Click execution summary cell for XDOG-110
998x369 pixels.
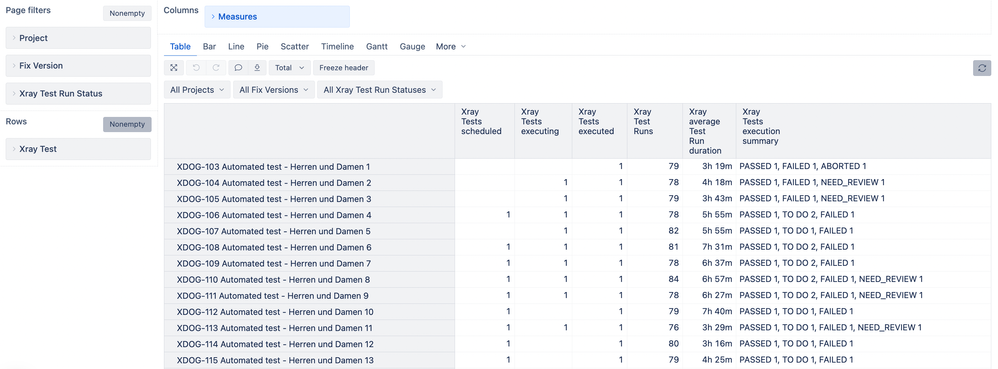(864, 279)
